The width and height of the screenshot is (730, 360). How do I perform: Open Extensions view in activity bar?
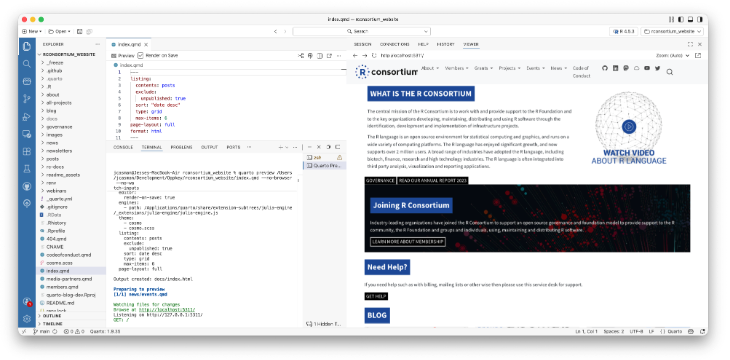(27, 151)
